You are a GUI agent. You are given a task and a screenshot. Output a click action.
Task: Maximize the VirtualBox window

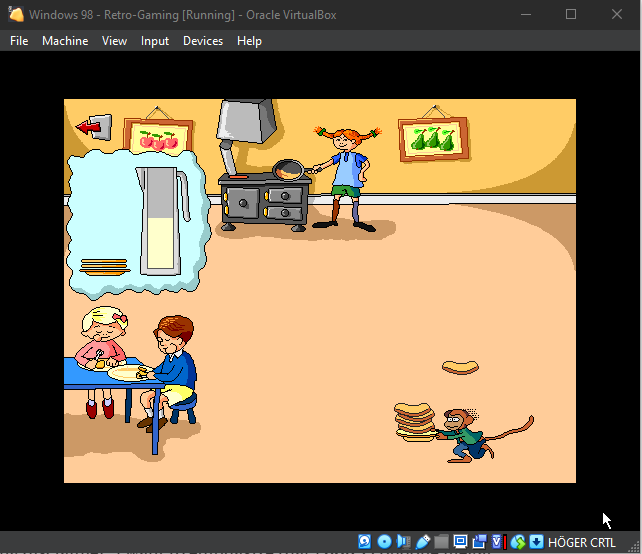point(571,14)
